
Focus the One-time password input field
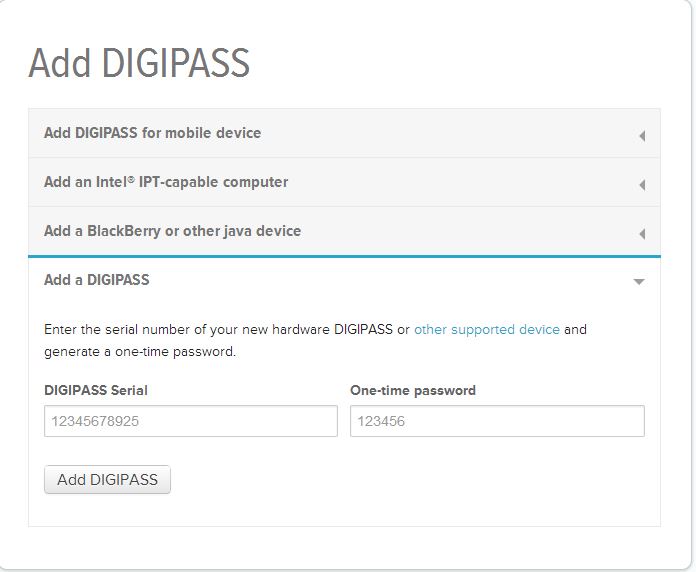pyautogui.click(x=497, y=421)
